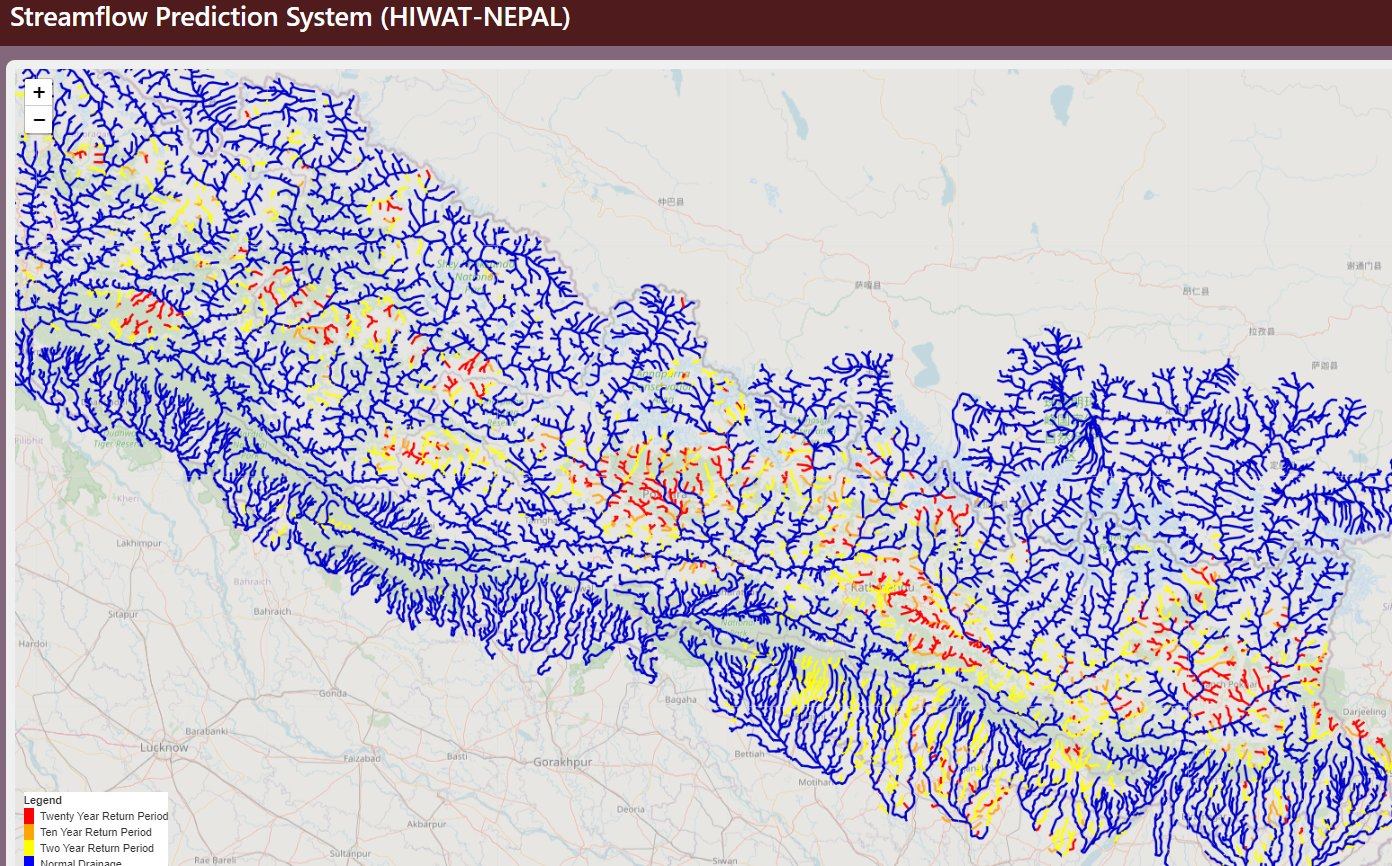The width and height of the screenshot is (1392, 866).
Task: Click the red Twenty Year Return Period swatch
Action: tap(30, 816)
